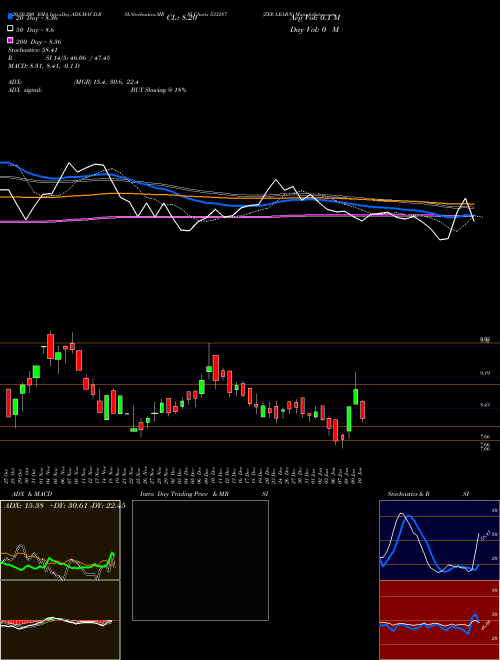Click the 9.19 price axis label
Image resolution: width=500 pixels, height=660 pixels.
tap(485, 373)
